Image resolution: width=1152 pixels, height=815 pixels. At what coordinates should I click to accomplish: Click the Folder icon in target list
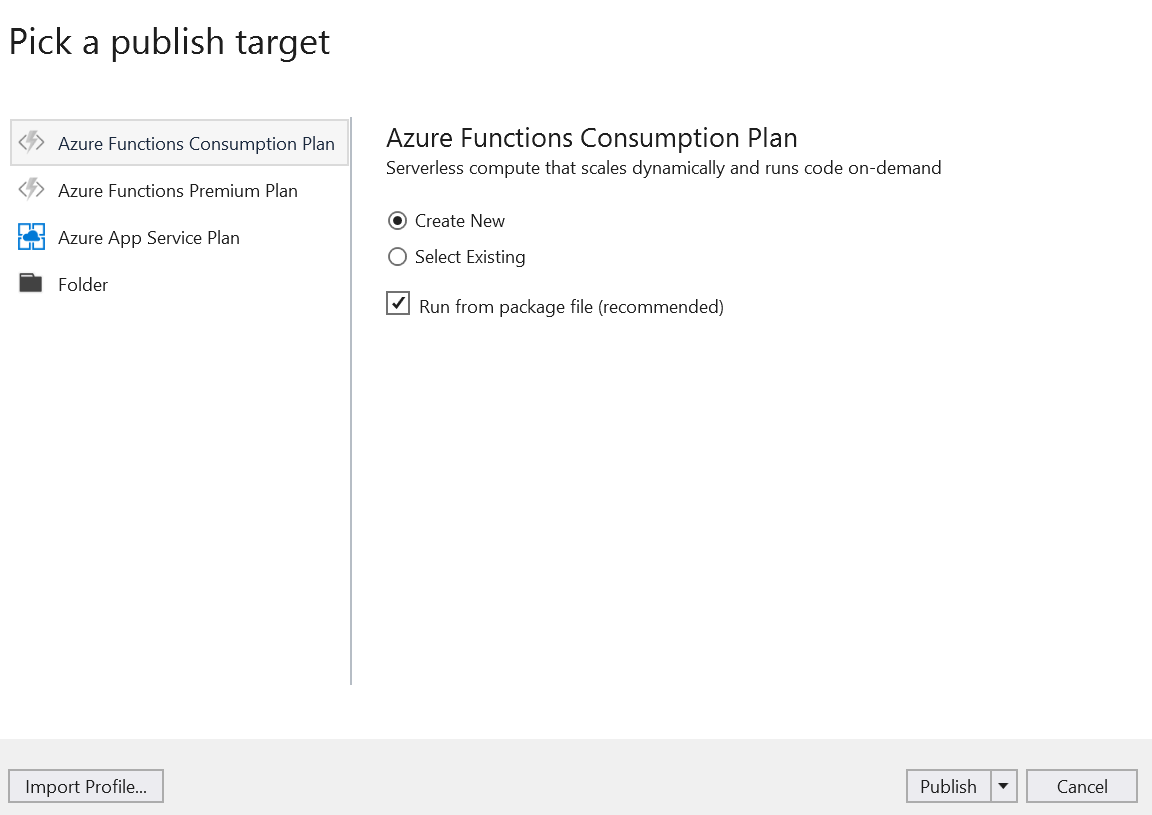click(x=30, y=283)
